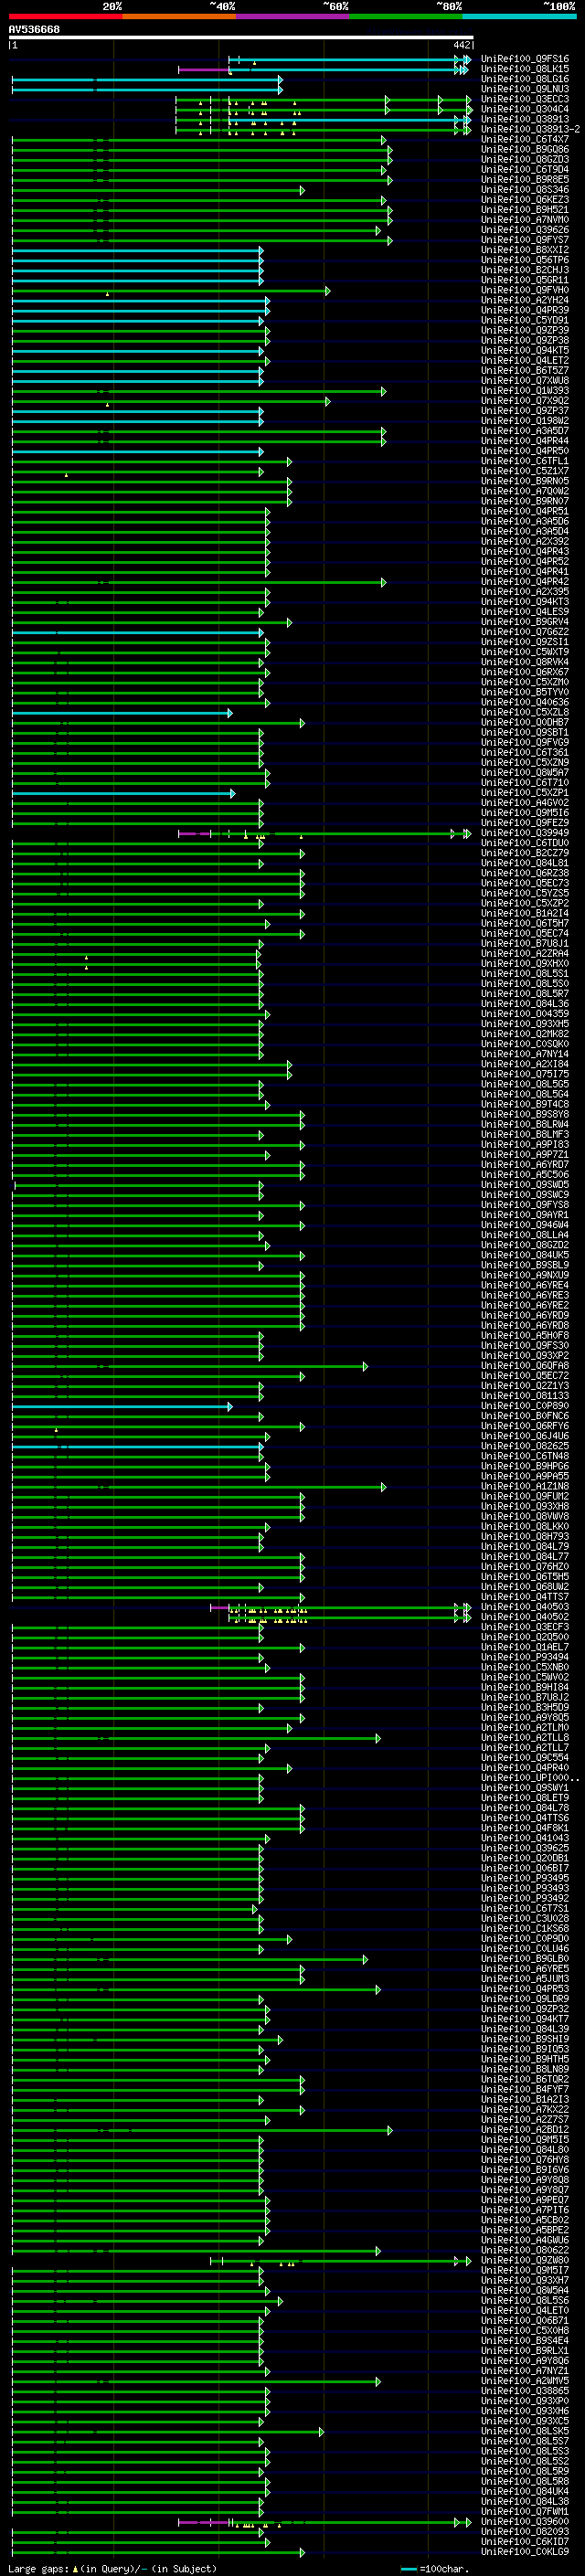Select hit label UniRef100_Q7X9Q2
The width and height of the screenshot is (585, 2576).
pyautogui.click(x=525, y=401)
